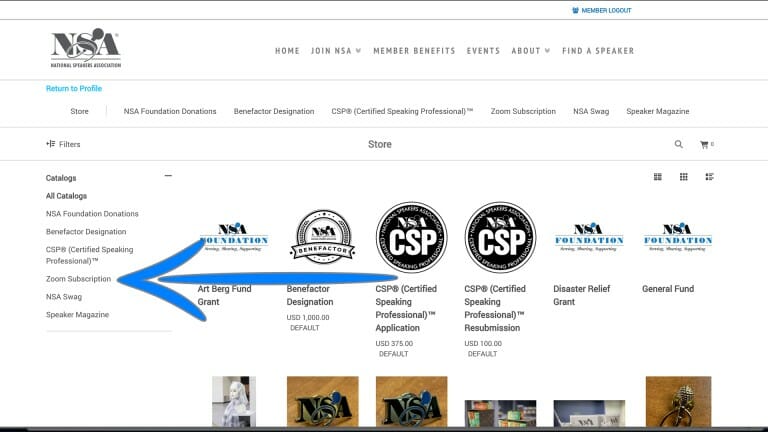This screenshot has height=432, width=768.
Task: Open Events navigation item
Action: pos(483,51)
